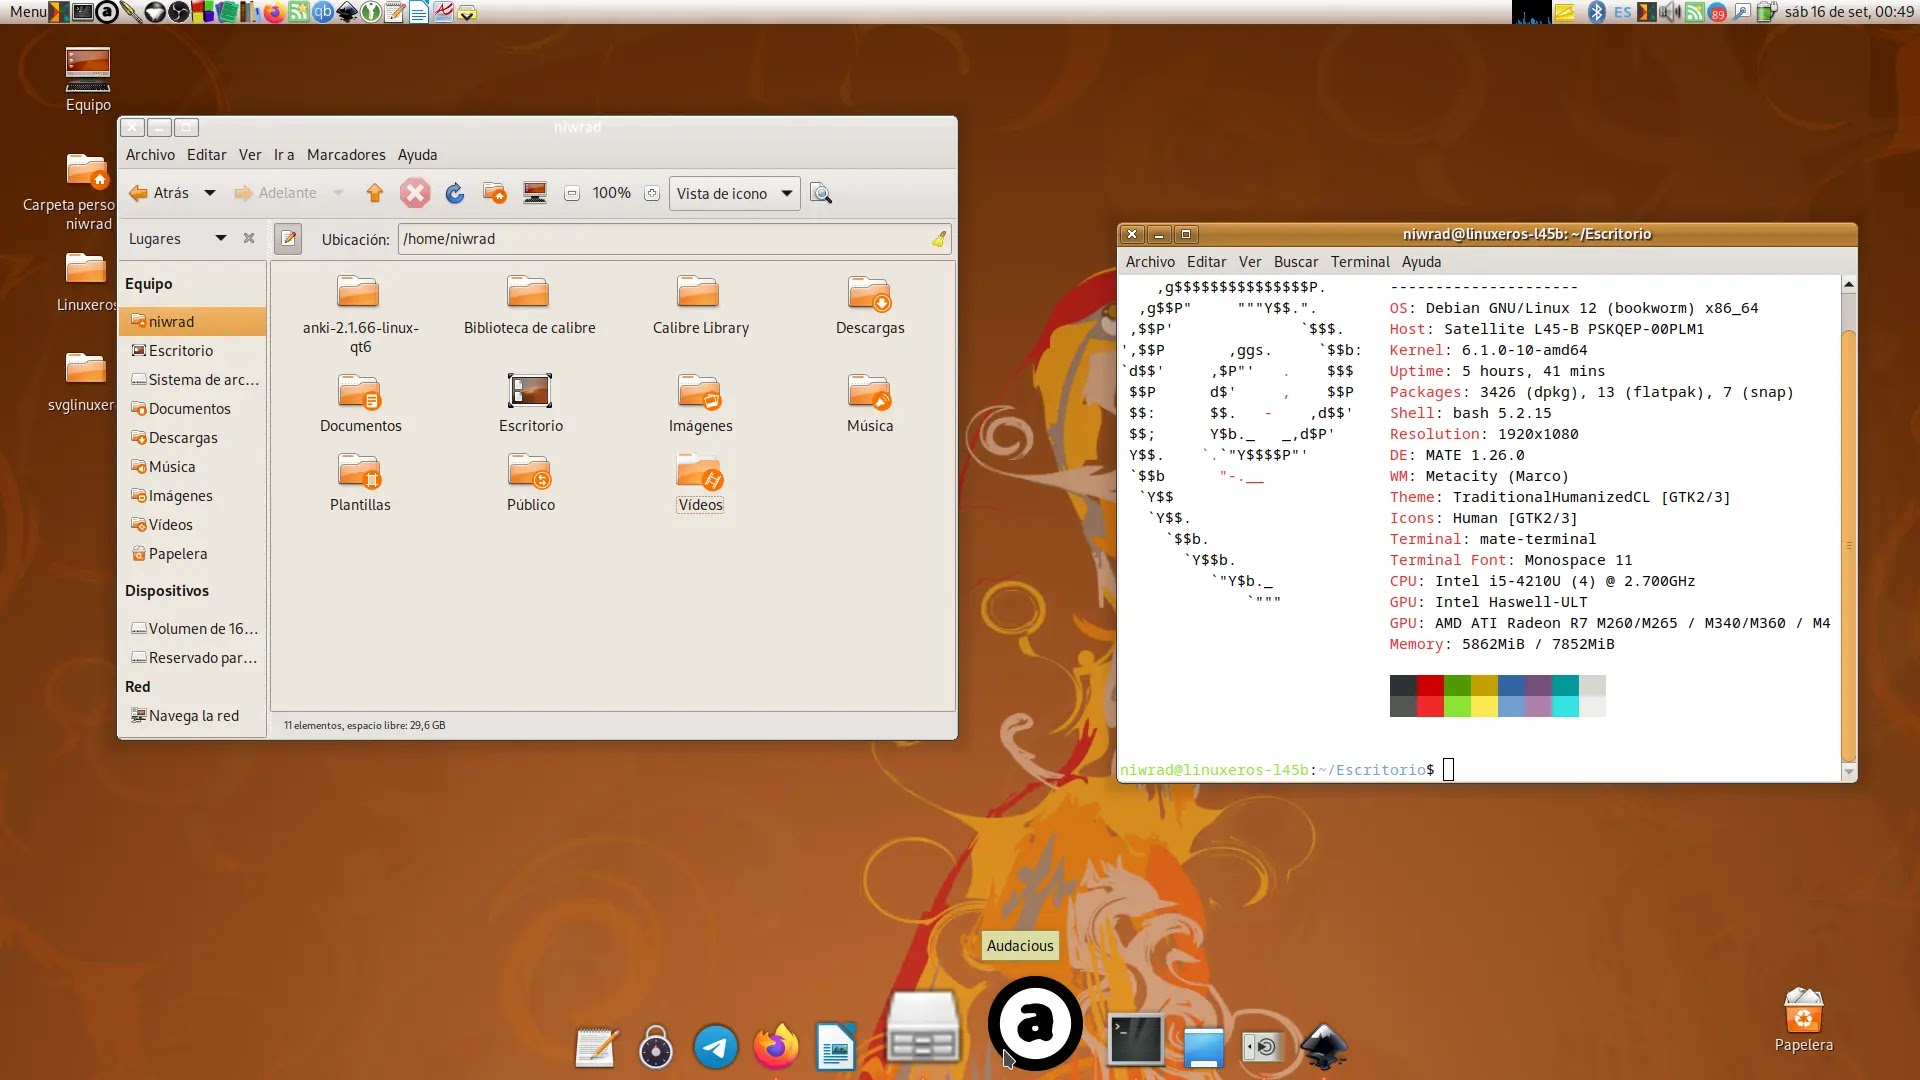Launch qBittorrent from the top panel

coord(322,12)
